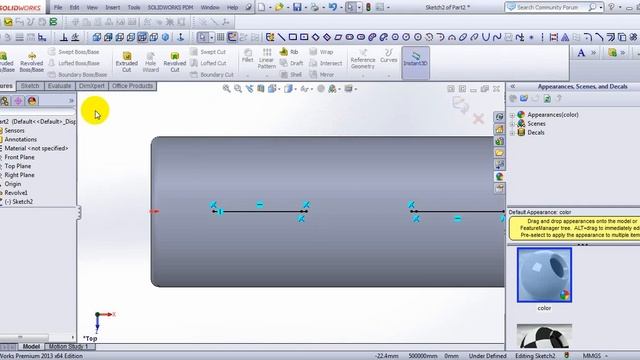
Task: Expand the Decals tree node
Action: tap(512, 133)
